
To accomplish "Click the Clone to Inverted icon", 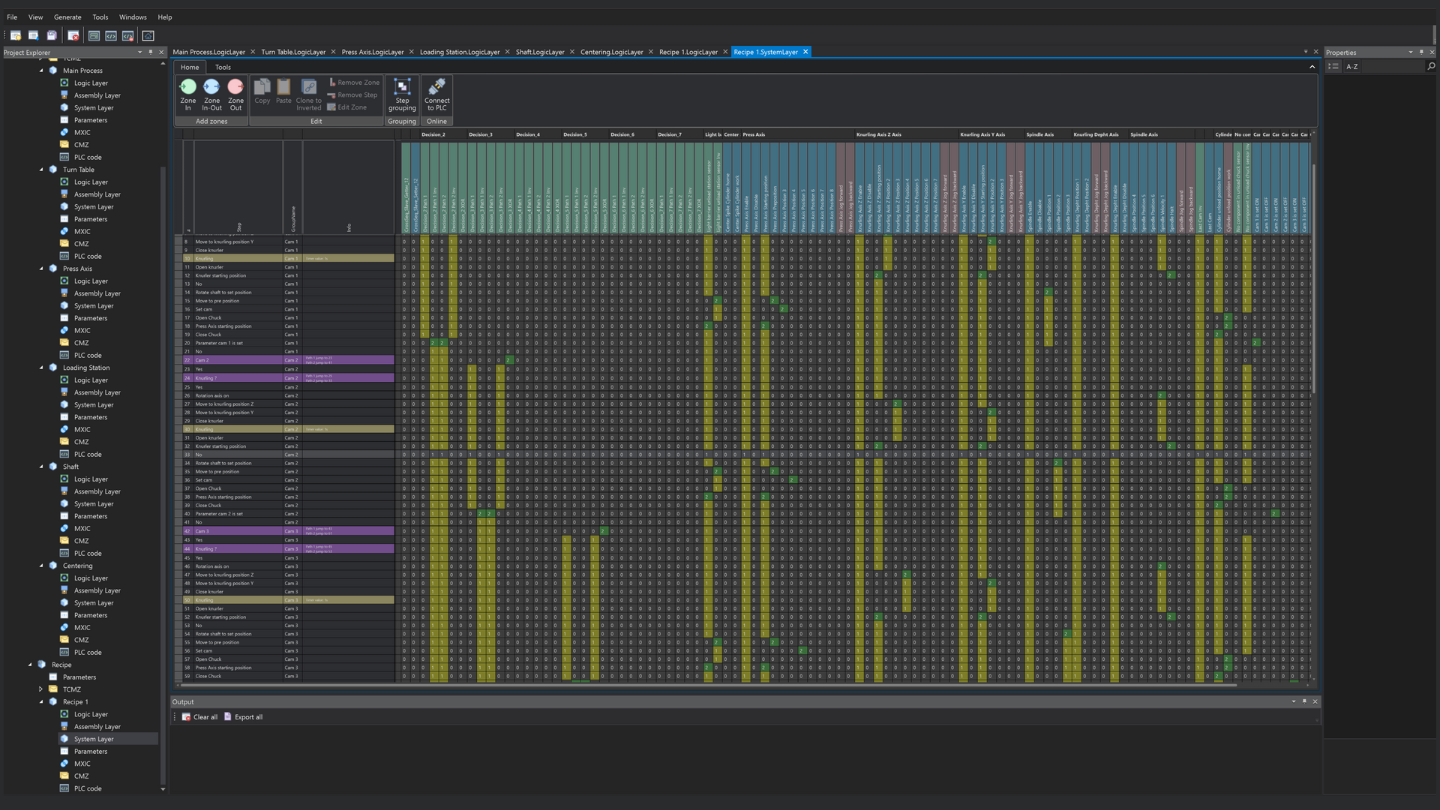I will pyautogui.click(x=309, y=88).
